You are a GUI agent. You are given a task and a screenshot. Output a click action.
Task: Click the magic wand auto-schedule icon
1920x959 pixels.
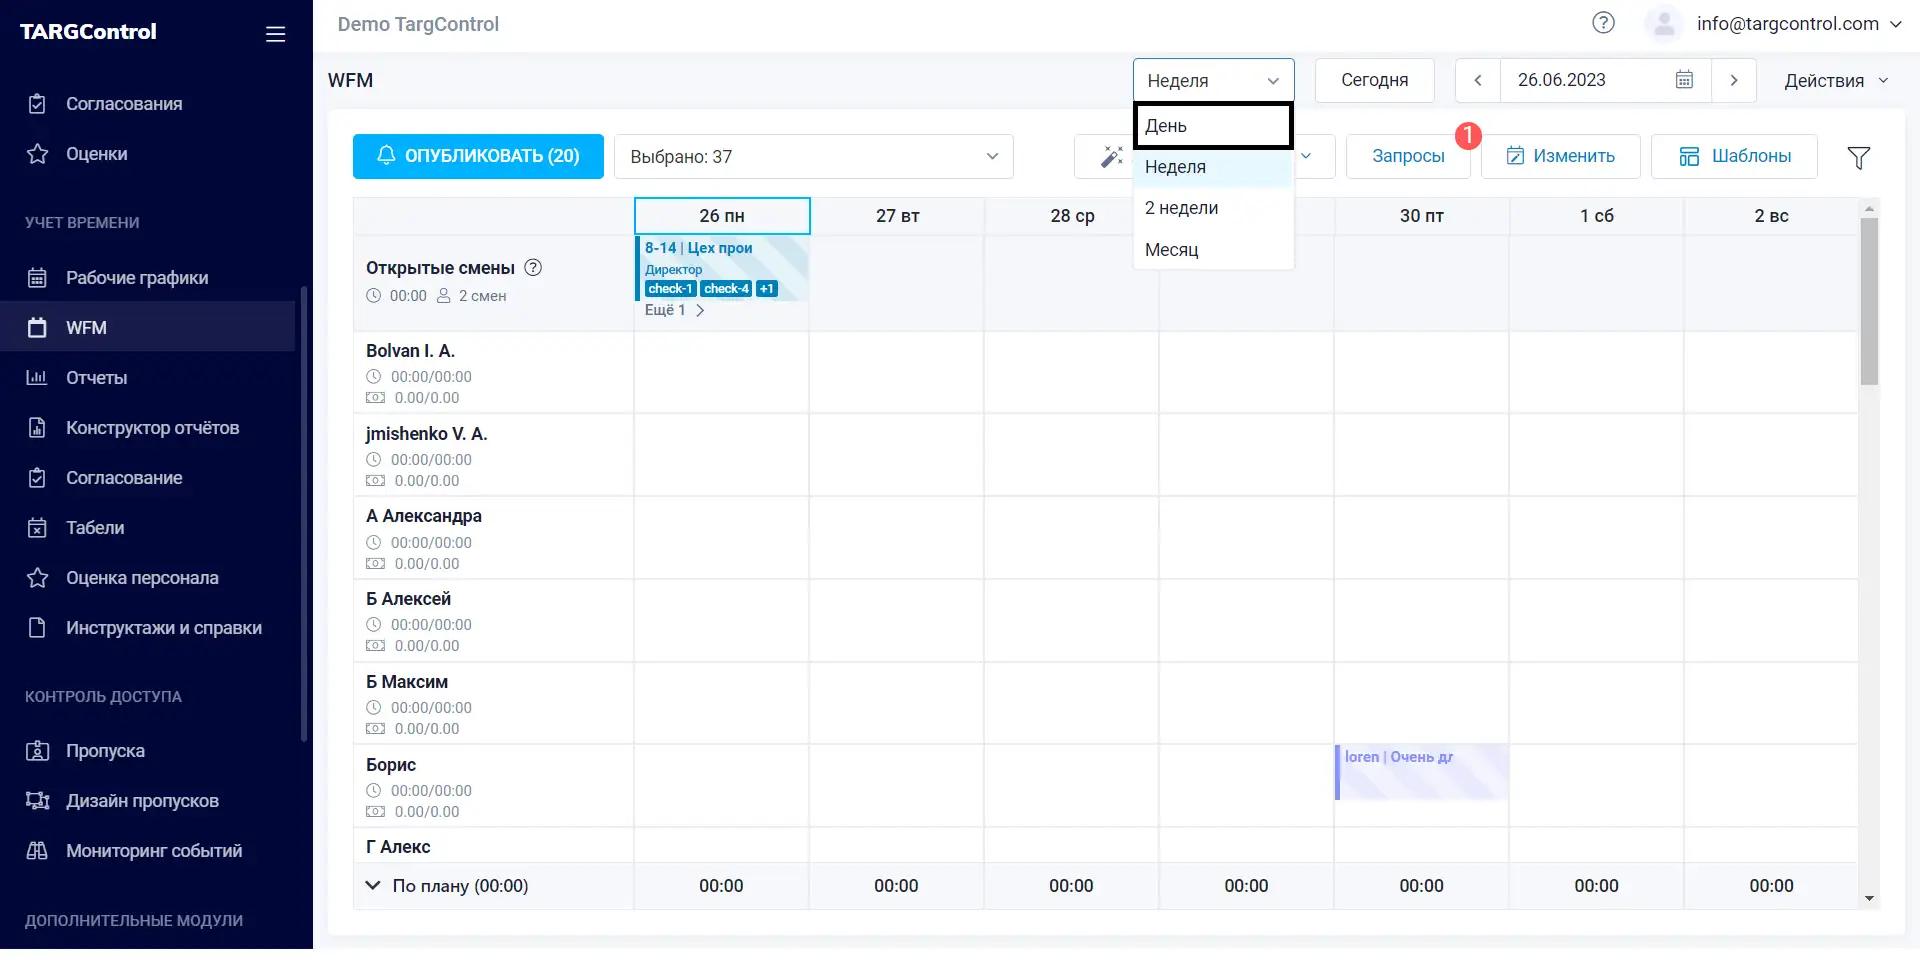pyautogui.click(x=1111, y=157)
